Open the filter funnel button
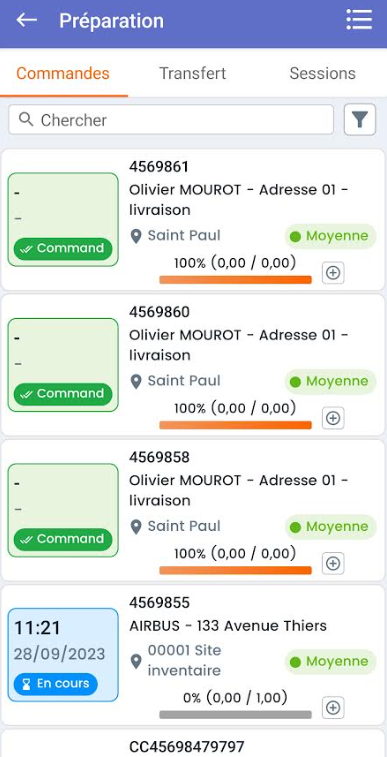The width and height of the screenshot is (387, 757). pyautogui.click(x=359, y=120)
